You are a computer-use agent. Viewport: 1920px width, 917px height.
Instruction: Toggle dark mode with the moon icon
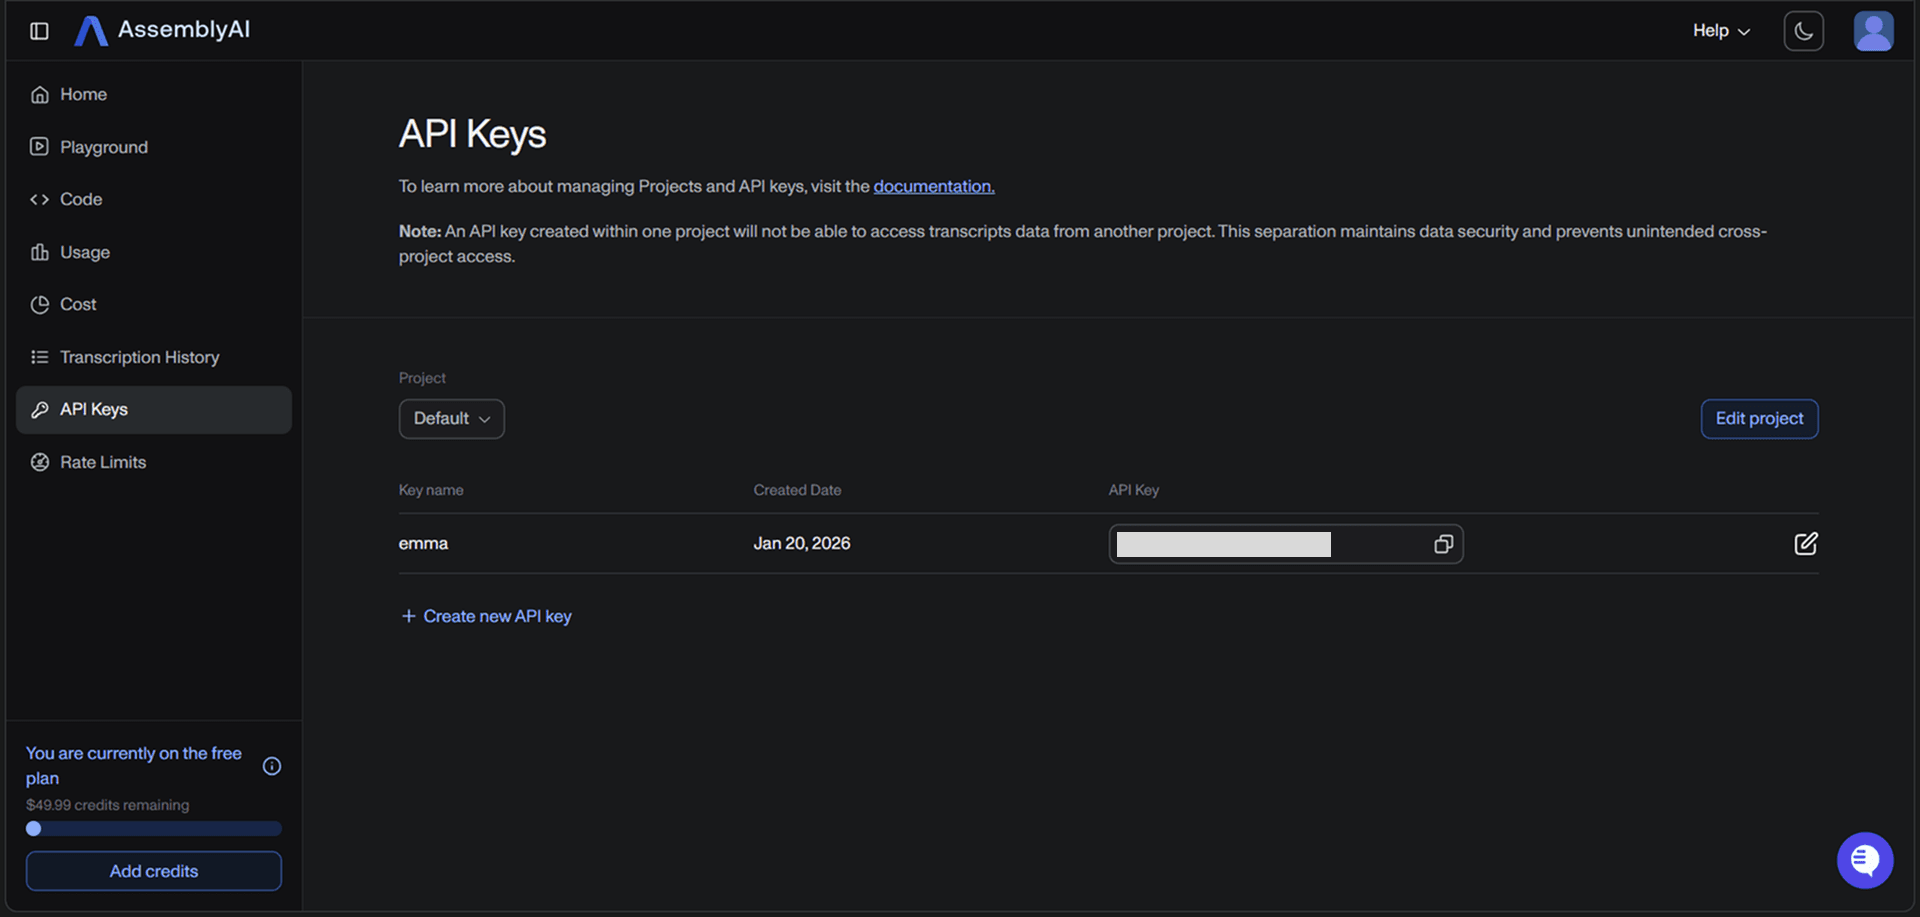[x=1803, y=30]
